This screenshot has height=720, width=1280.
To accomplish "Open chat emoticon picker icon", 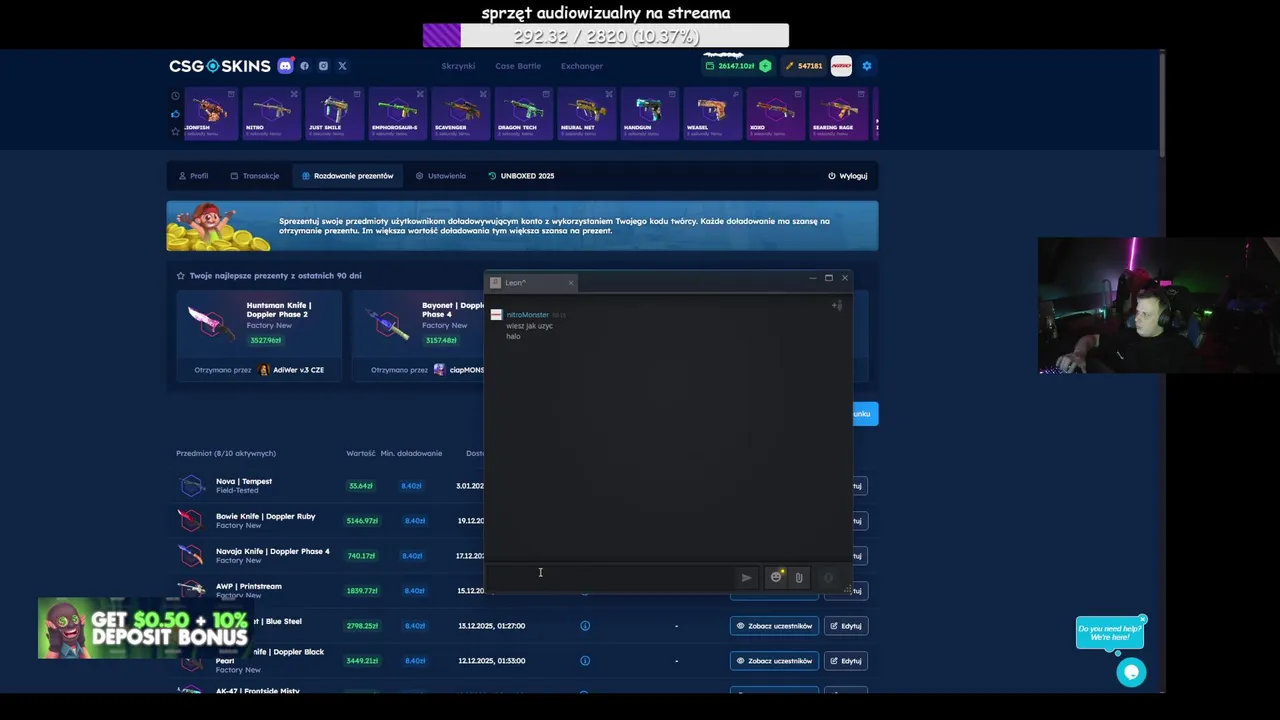I will click(776, 577).
